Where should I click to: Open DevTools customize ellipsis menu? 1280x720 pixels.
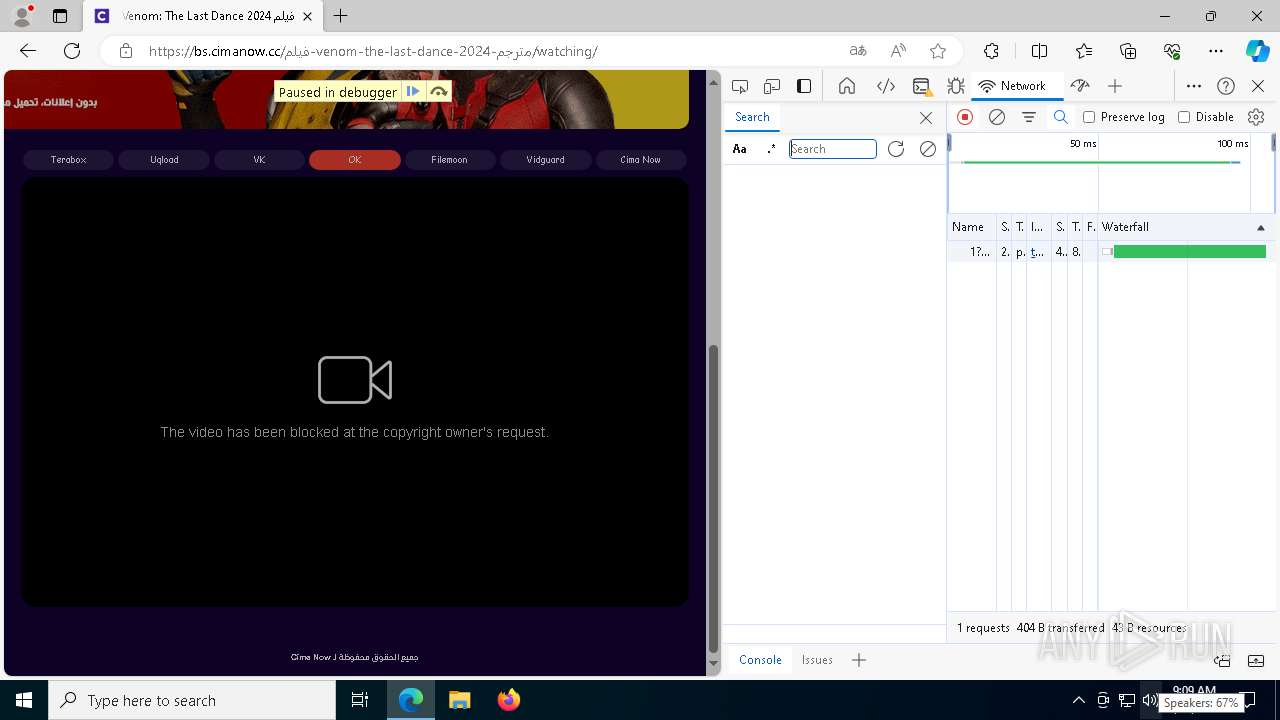click(1193, 86)
